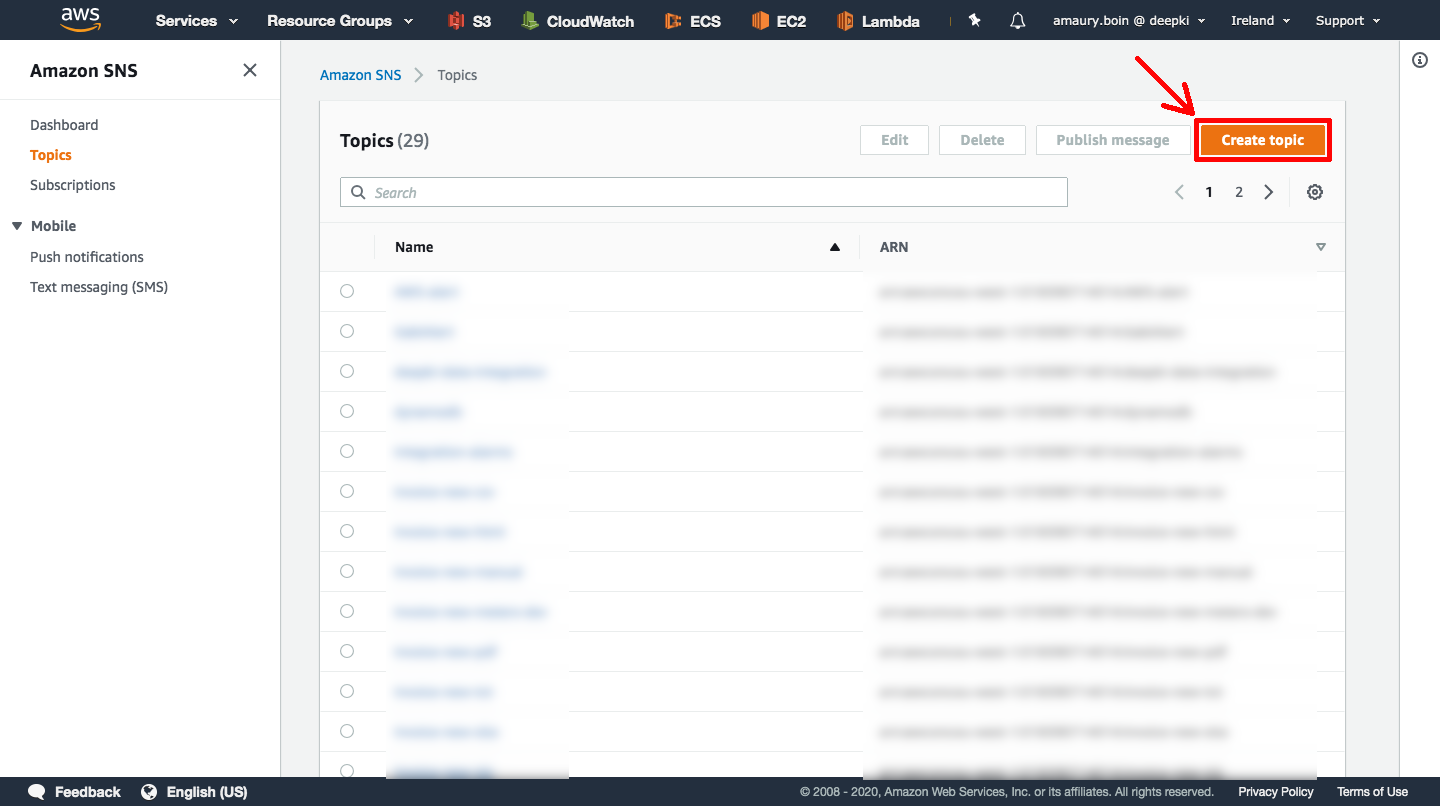Open the S3 shortcut
The height and width of the screenshot is (806, 1440).
point(470,20)
